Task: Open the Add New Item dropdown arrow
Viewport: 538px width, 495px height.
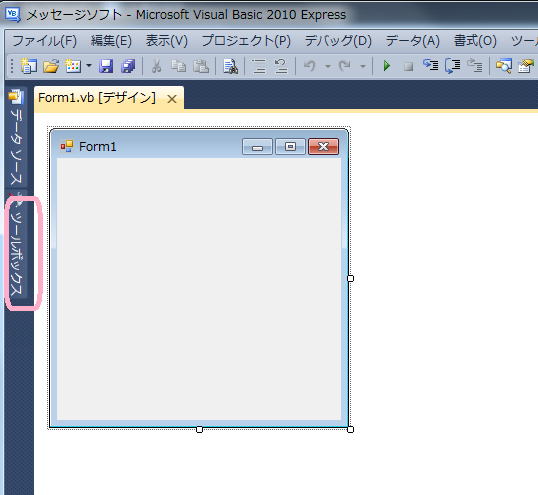Action: [89, 65]
